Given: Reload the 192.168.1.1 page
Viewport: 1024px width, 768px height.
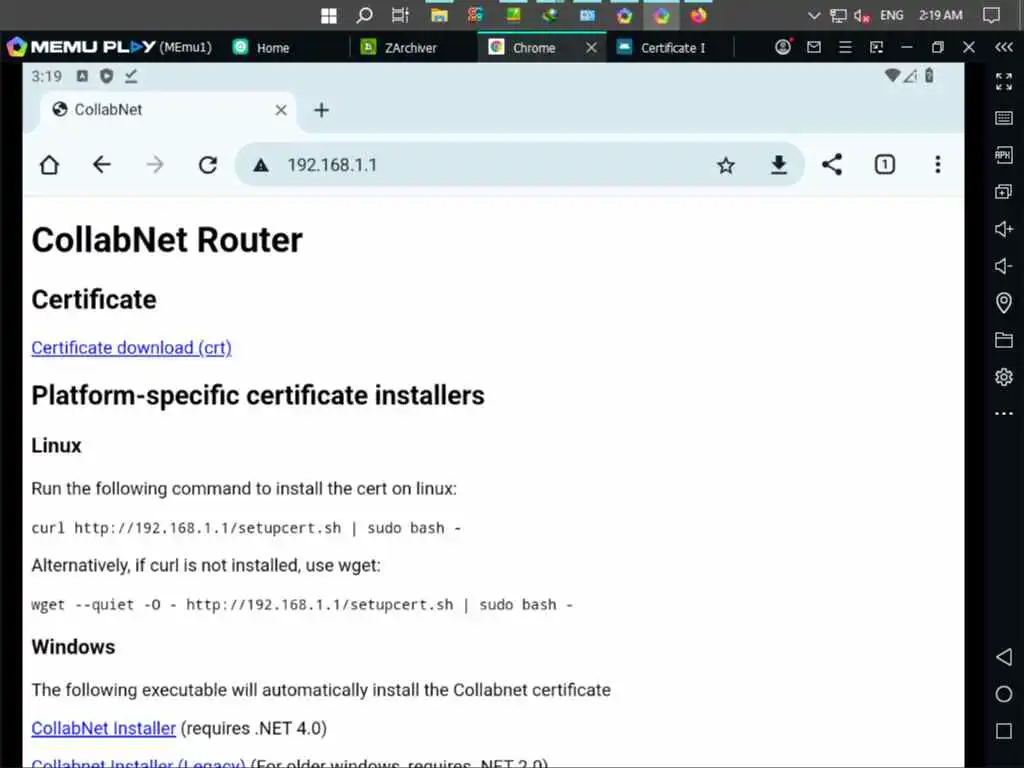Looking at the screenshot, I should pyautogui.click(x=208, y=165).
